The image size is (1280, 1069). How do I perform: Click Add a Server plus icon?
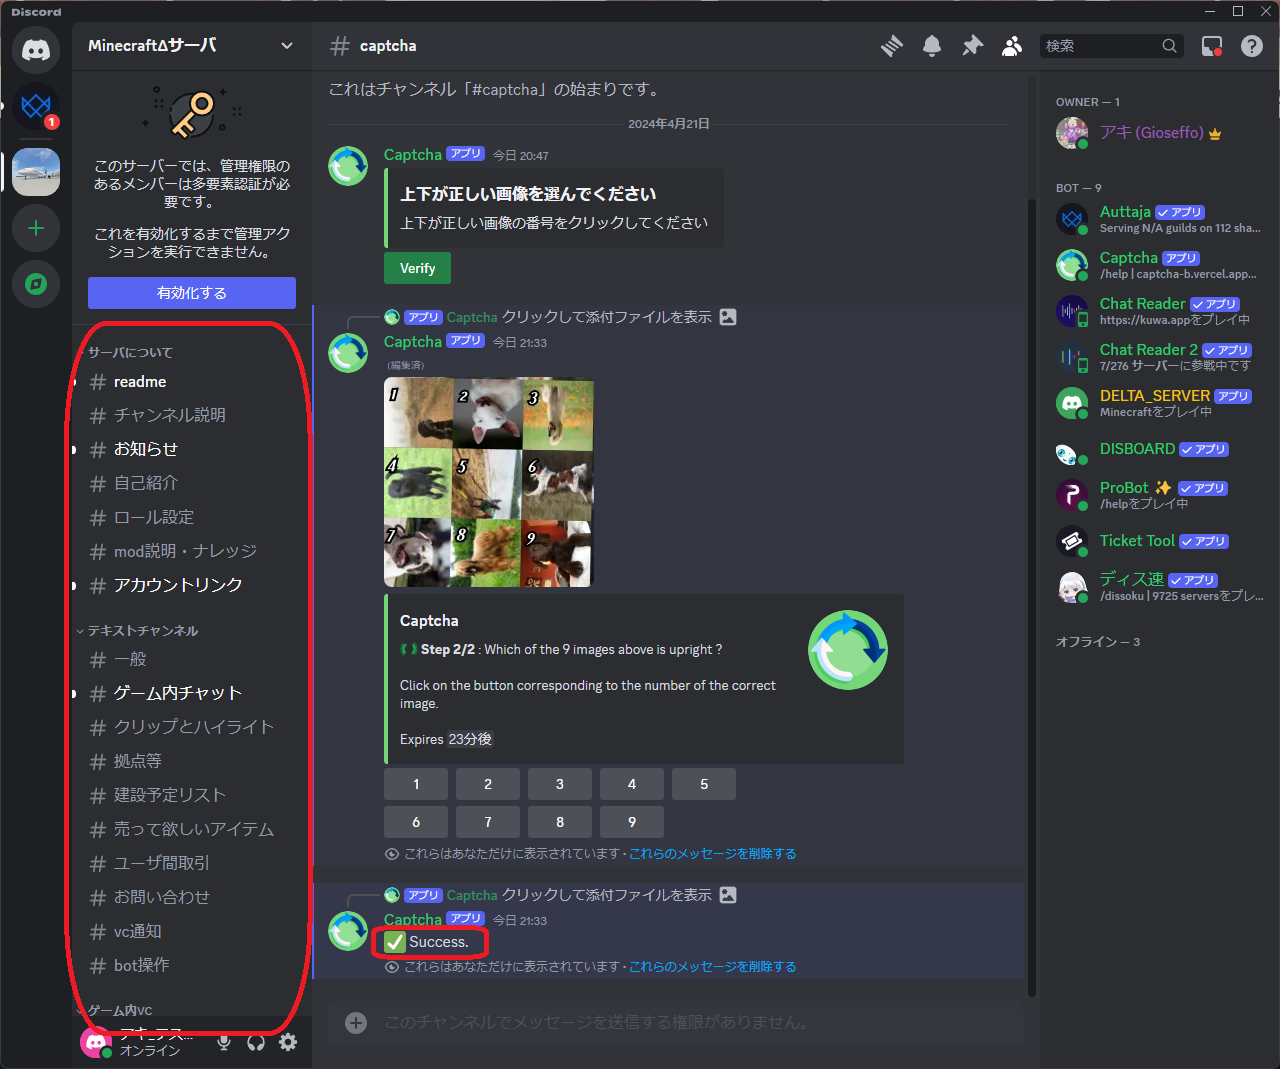(36, 229)
